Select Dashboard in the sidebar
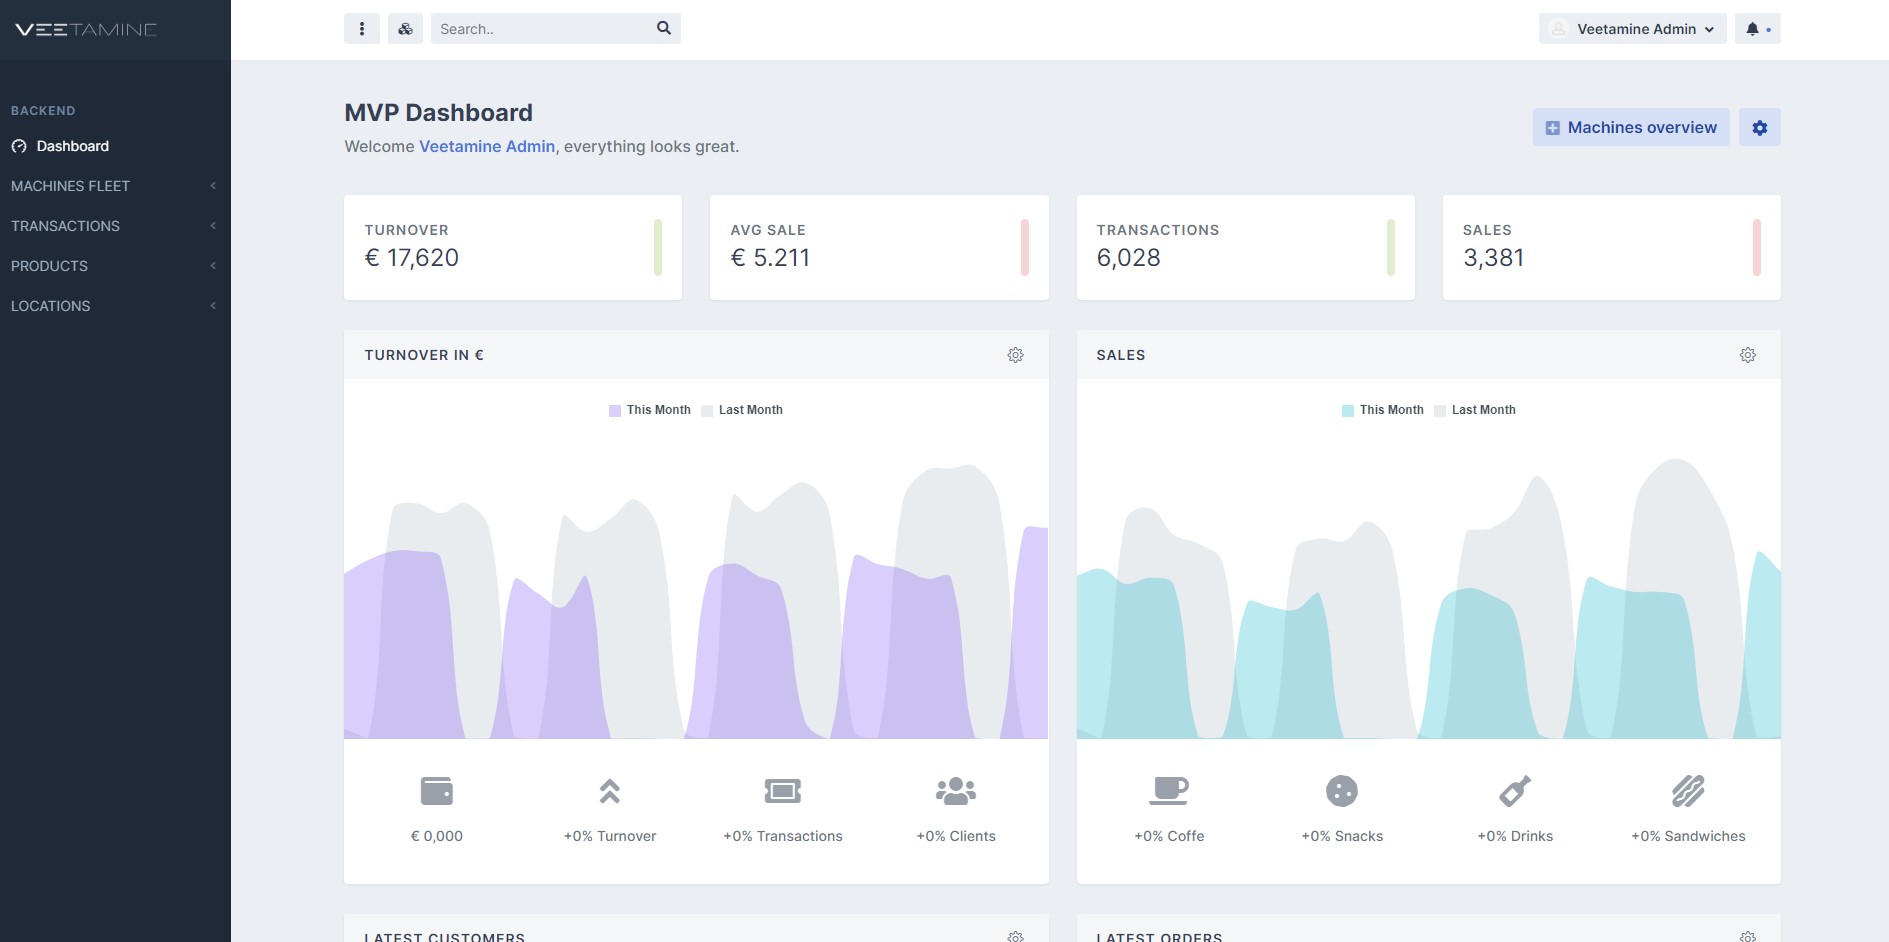The height and width of the screenshot is (942, 1889). pyautogui.click(x=72, y=146)
